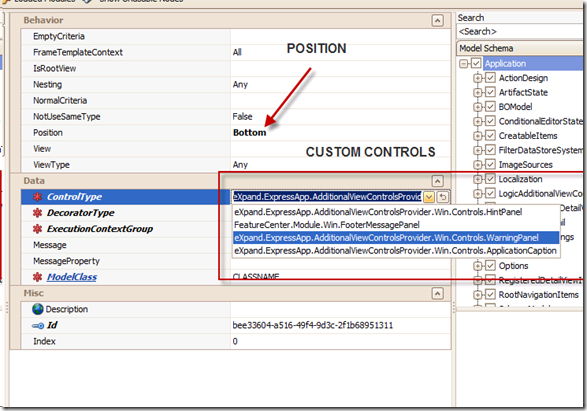Image resolution: width=587 pixels, height=411 pixels.
Task: Select the Localization tree item
Action: pyautogui.click(x=520, y=179)
